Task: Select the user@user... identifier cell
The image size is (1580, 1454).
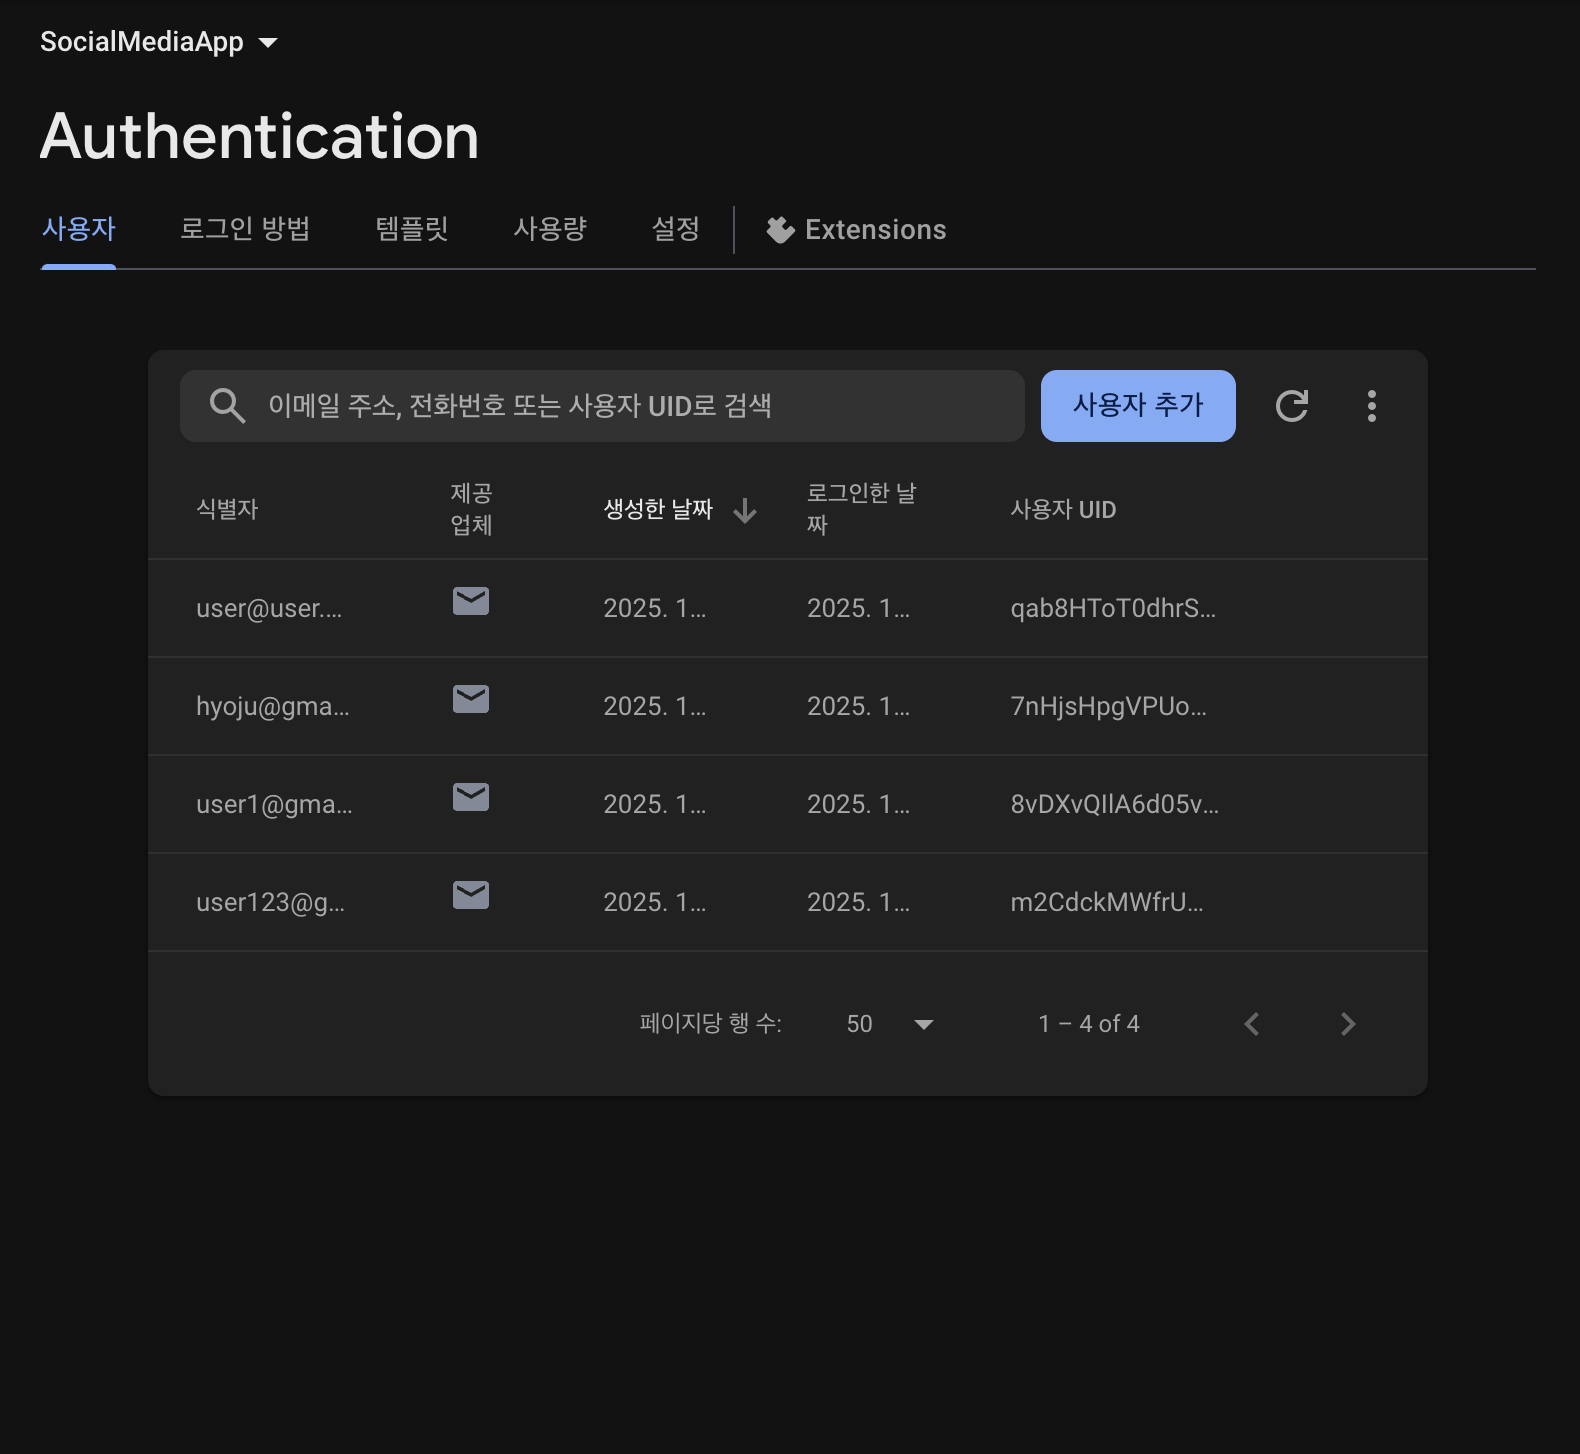Action: tap(269, 608)
